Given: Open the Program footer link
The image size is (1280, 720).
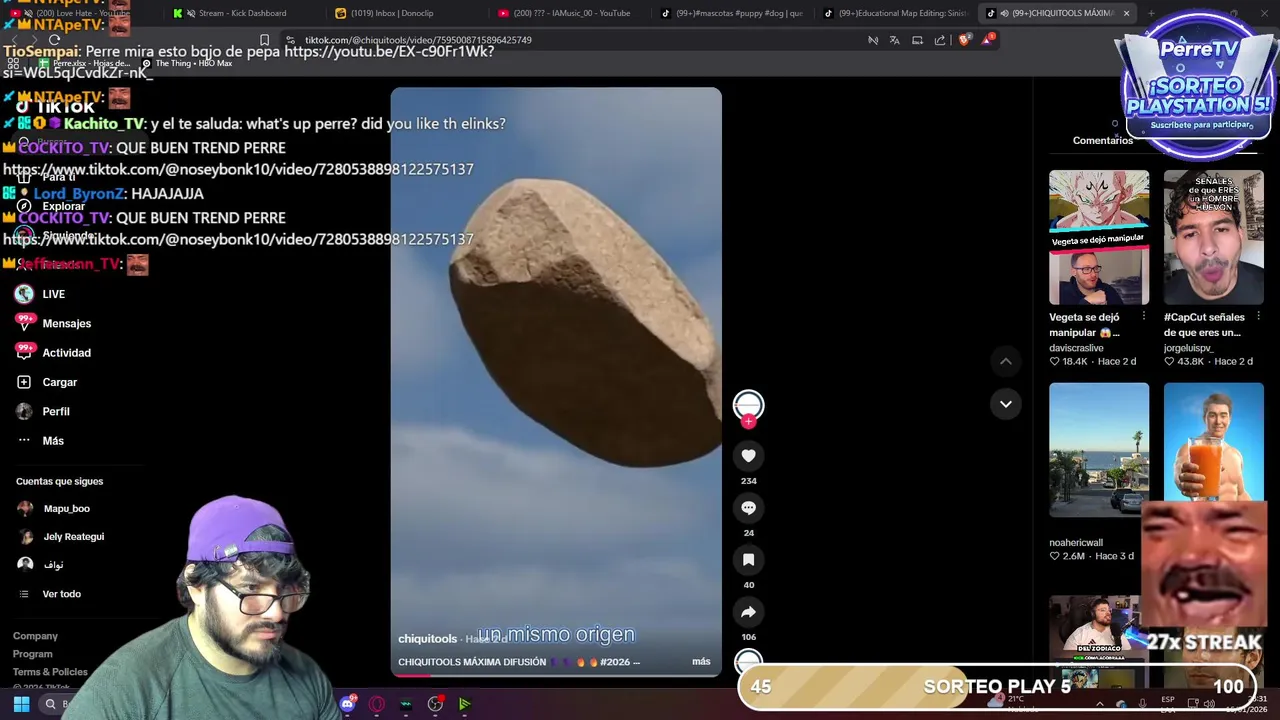Looking at the screenshot, I should click(x=32, y=654).
